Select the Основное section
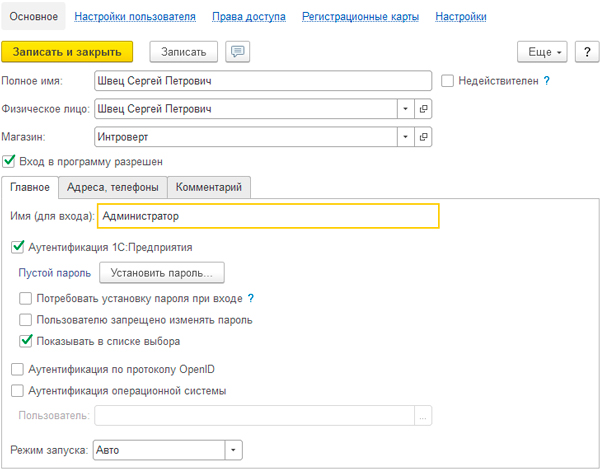 click(x=34, y=16)
